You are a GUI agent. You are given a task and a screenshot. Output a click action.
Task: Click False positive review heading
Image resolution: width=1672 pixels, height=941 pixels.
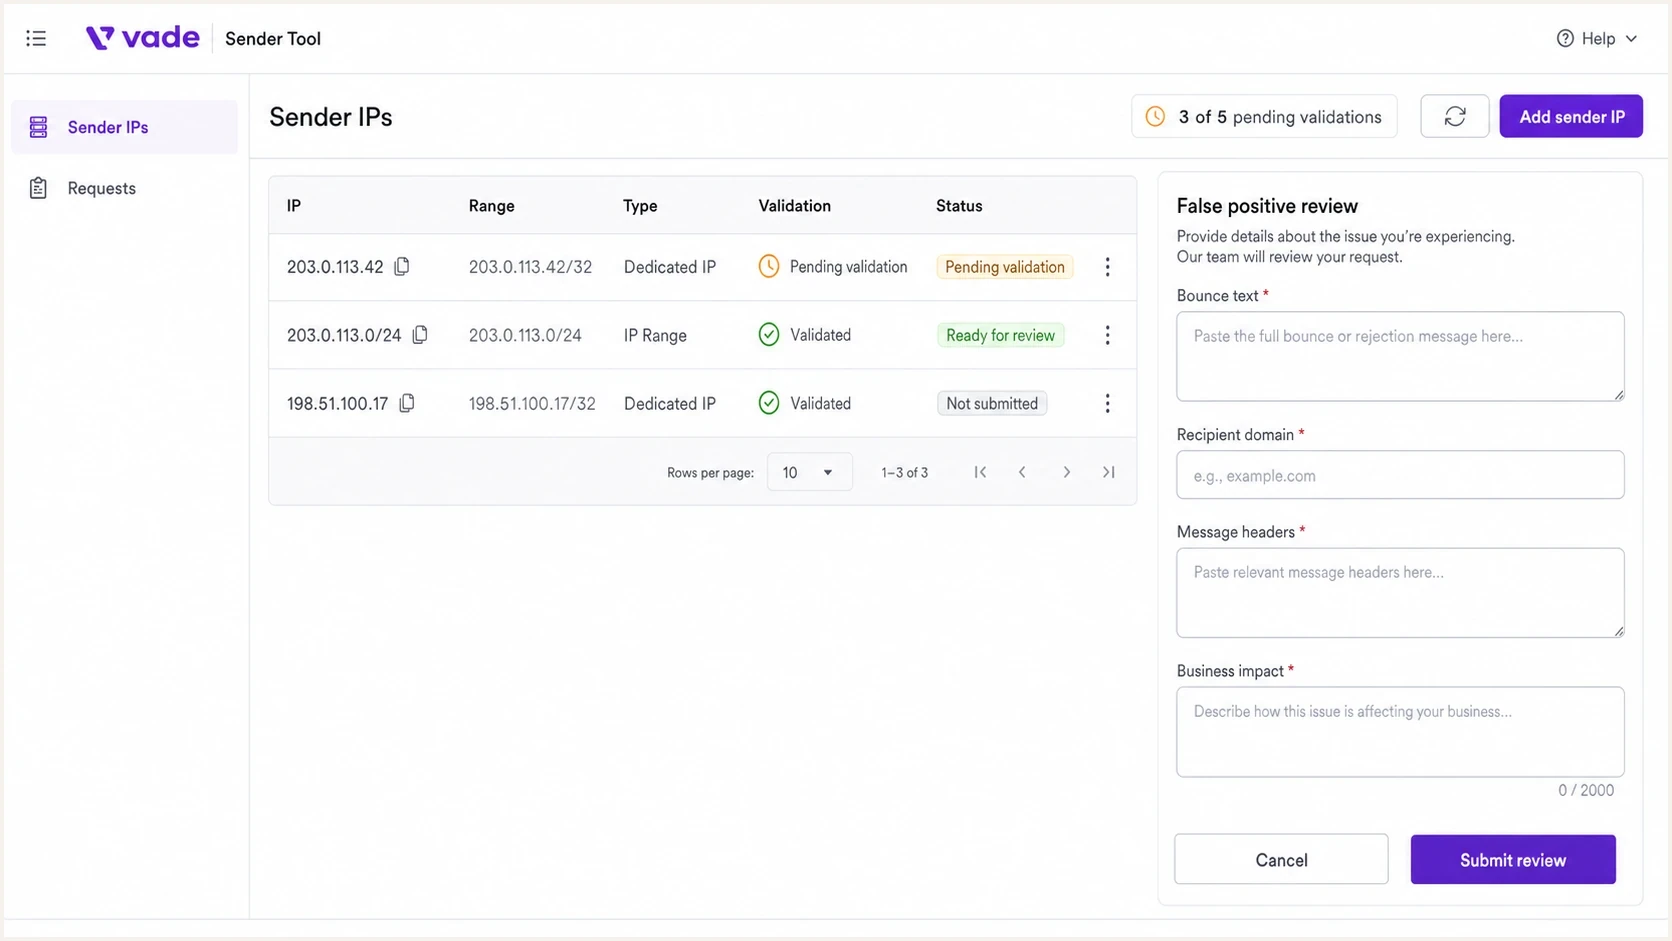(1267, 206)
